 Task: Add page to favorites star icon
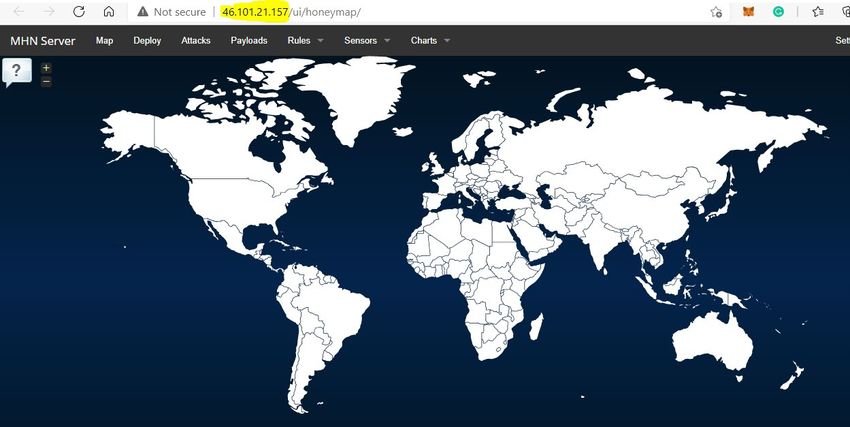tap(716, 12)
